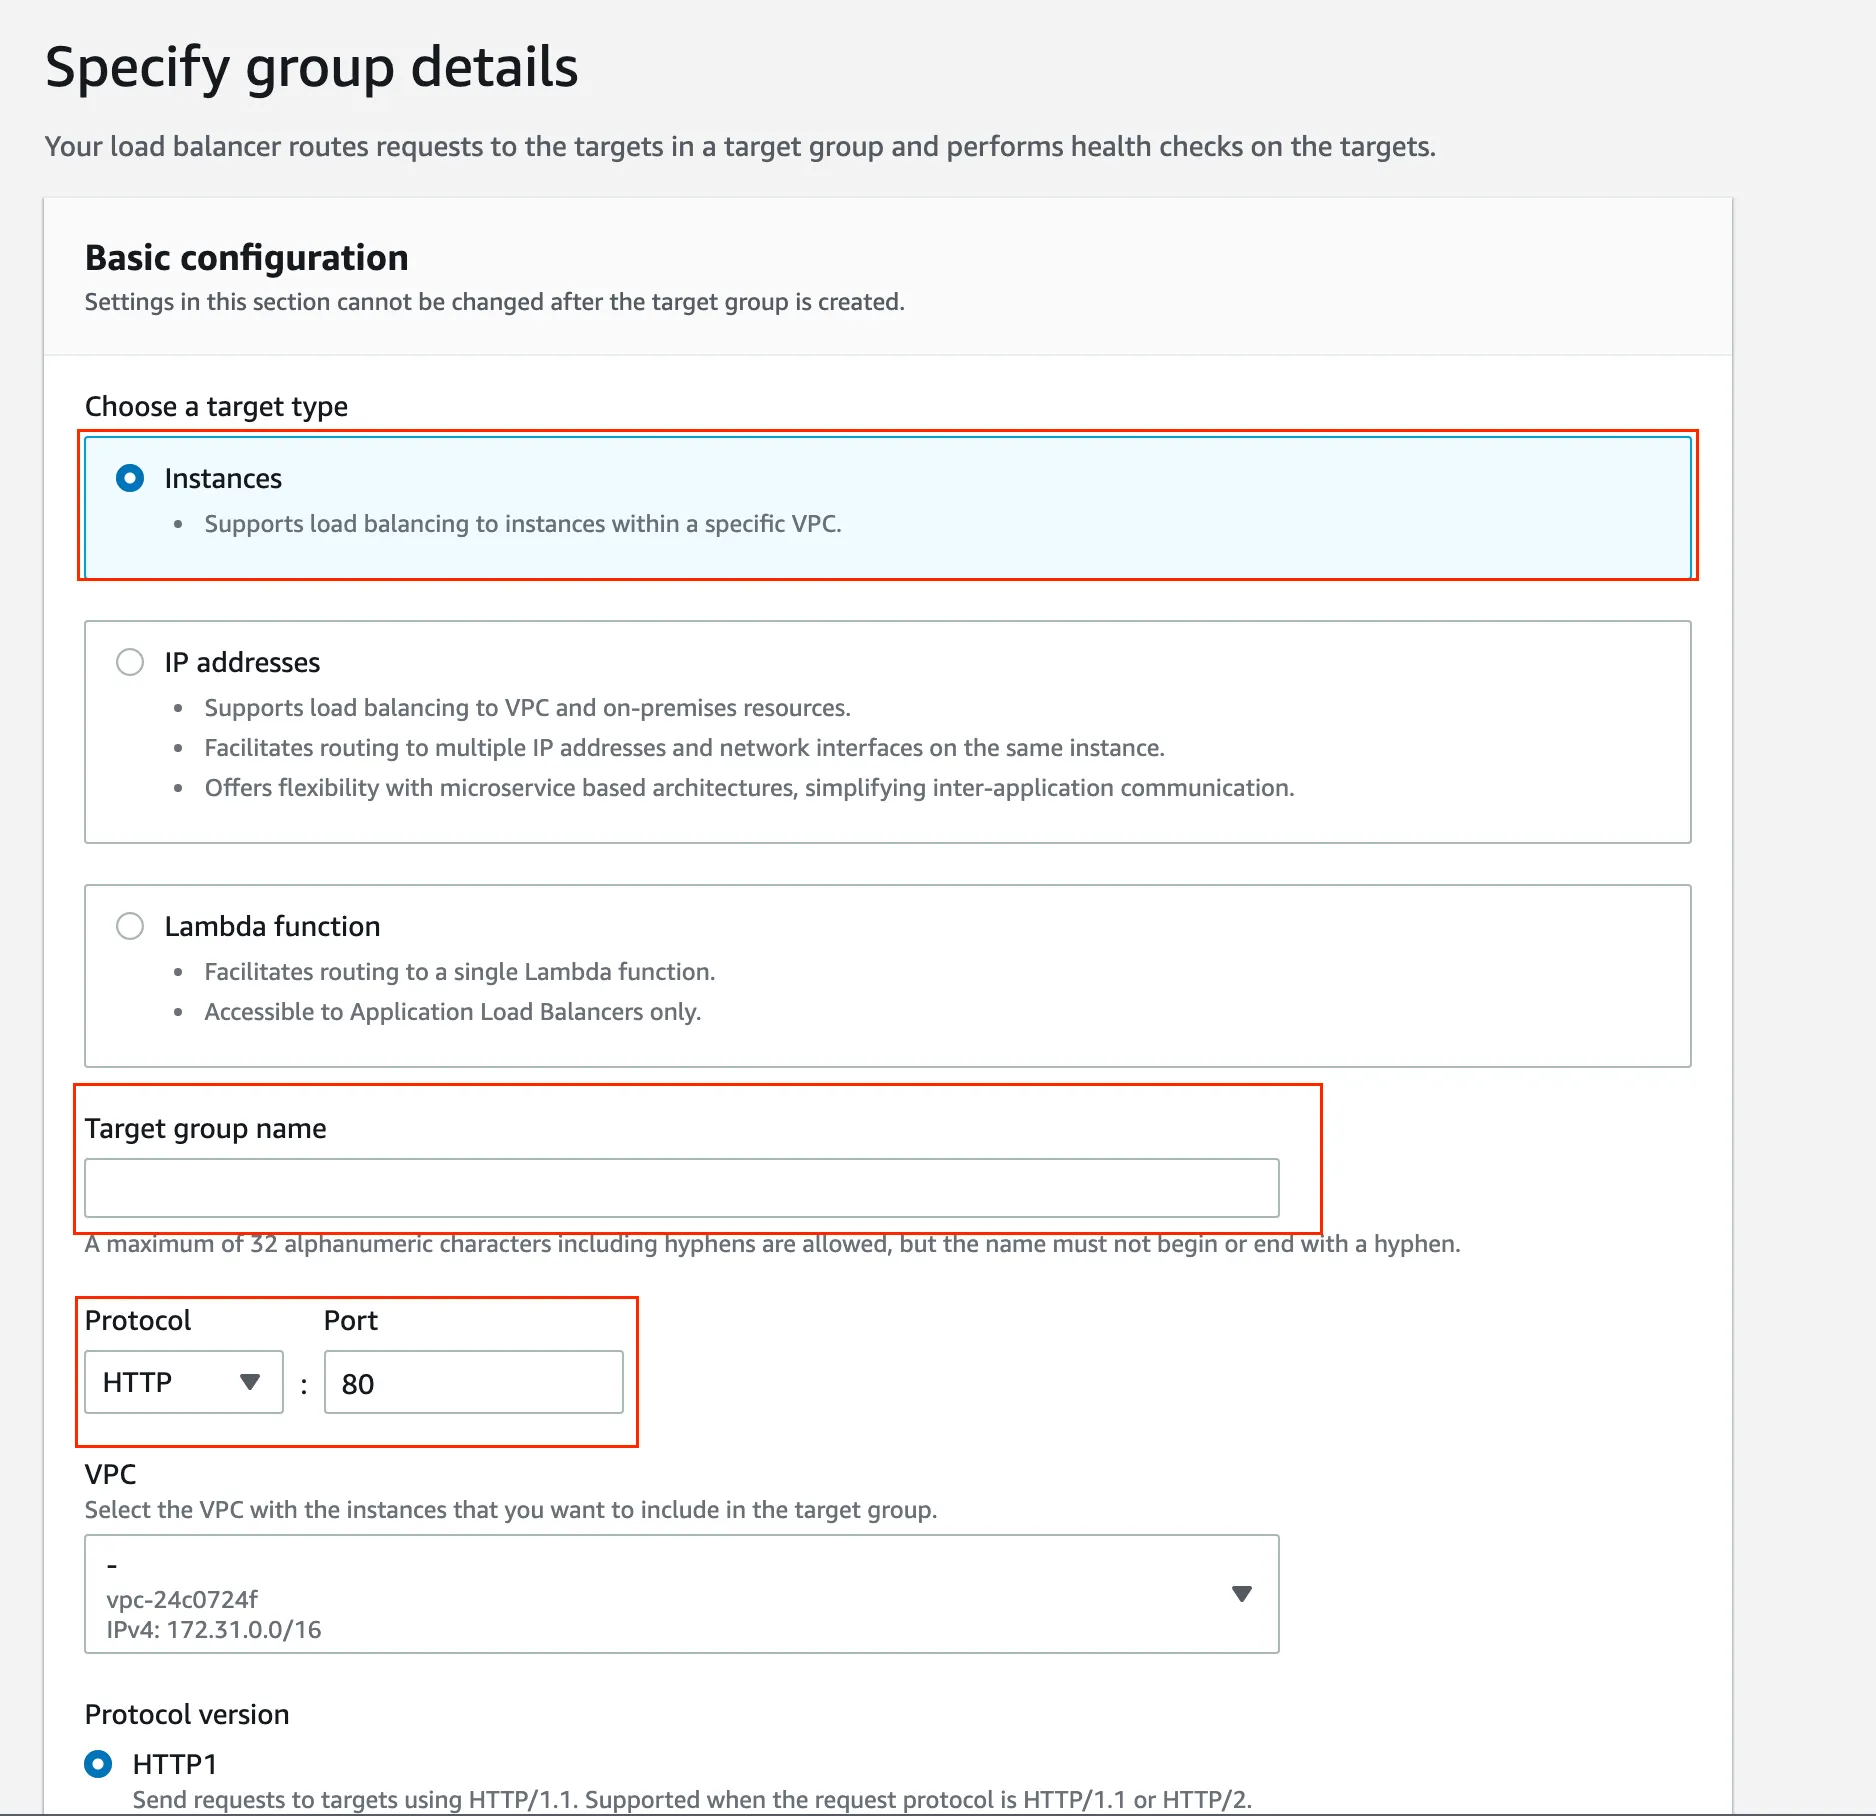
Task: Click the HTTP1 label text
Action: coord(175,1764)
